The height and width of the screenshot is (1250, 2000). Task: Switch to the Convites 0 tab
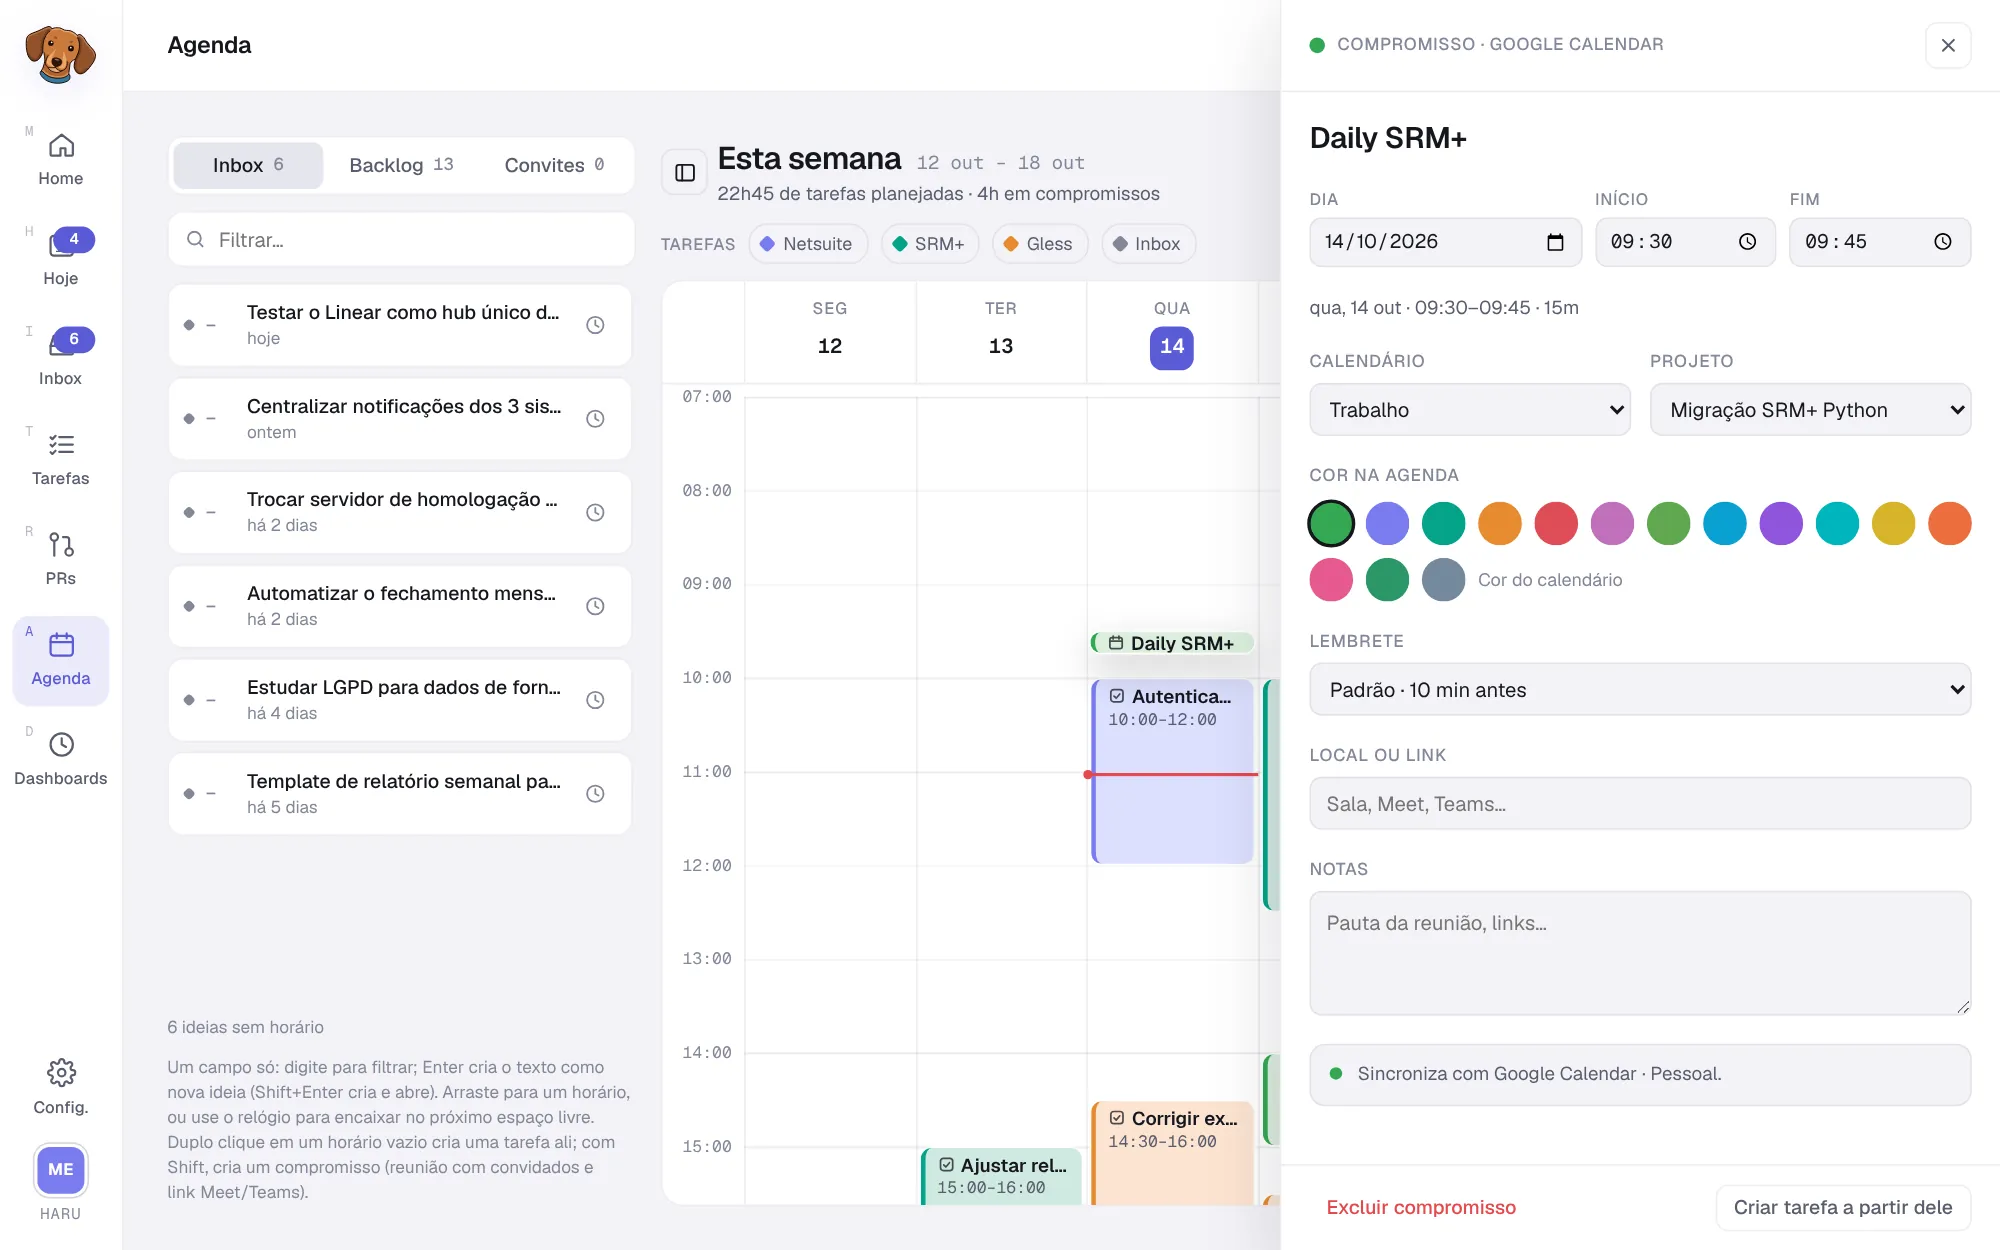click(x=554, y=165)
